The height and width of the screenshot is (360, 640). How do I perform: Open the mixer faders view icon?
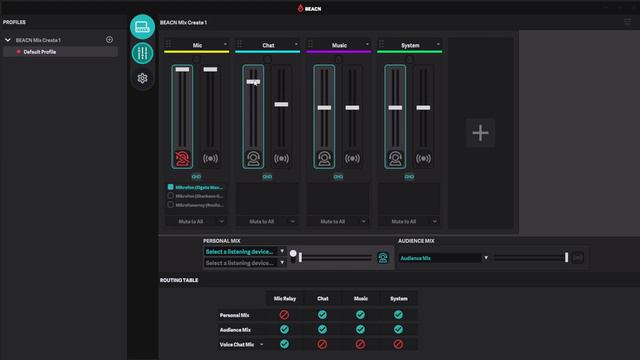pos(142,53)
